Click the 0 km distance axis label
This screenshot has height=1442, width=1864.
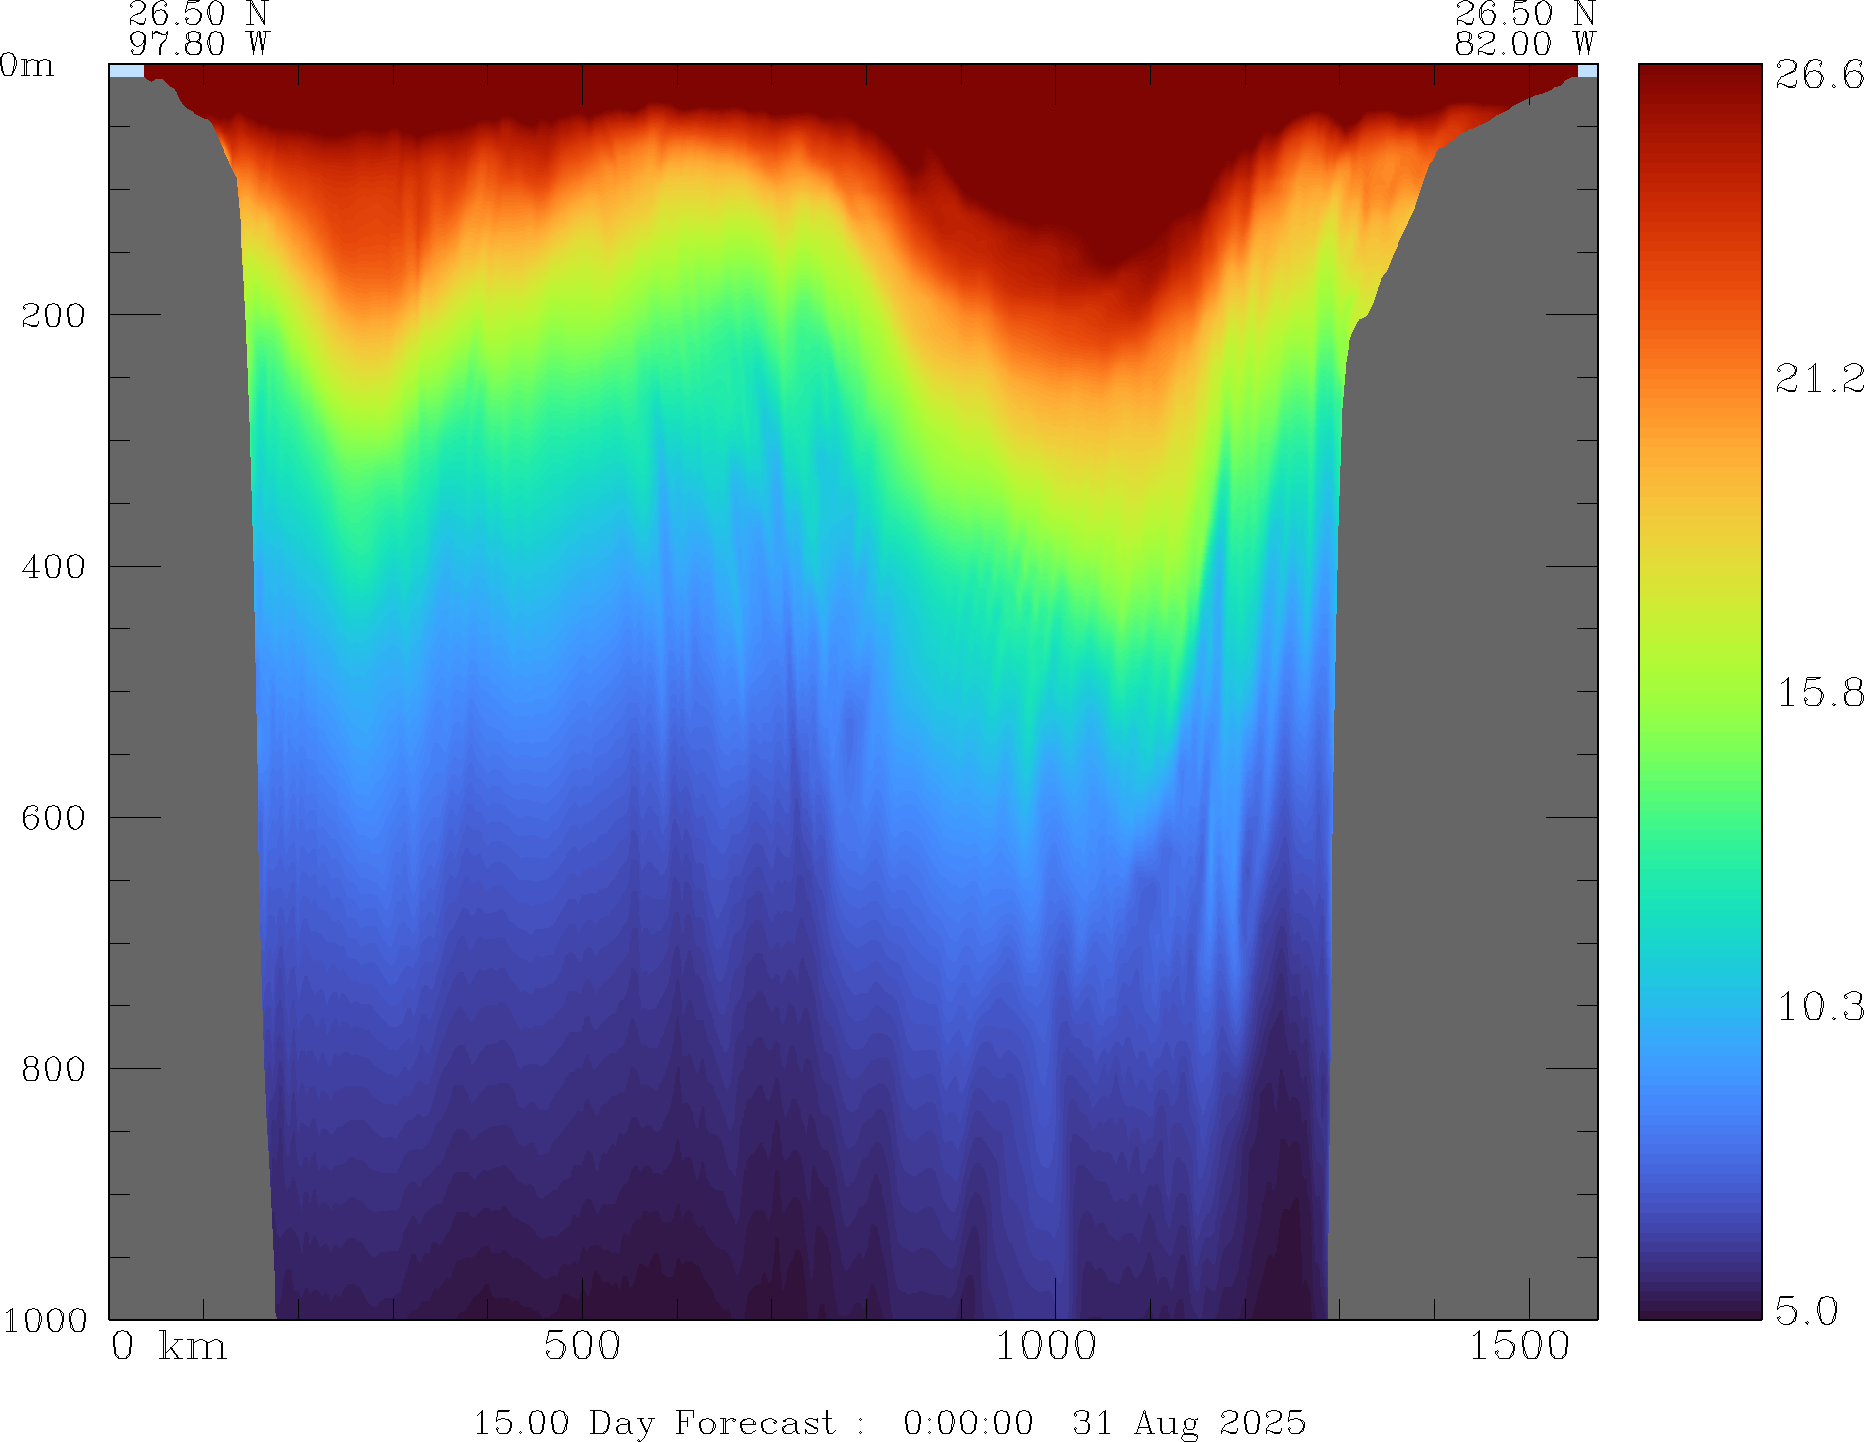coord(168,1346)
